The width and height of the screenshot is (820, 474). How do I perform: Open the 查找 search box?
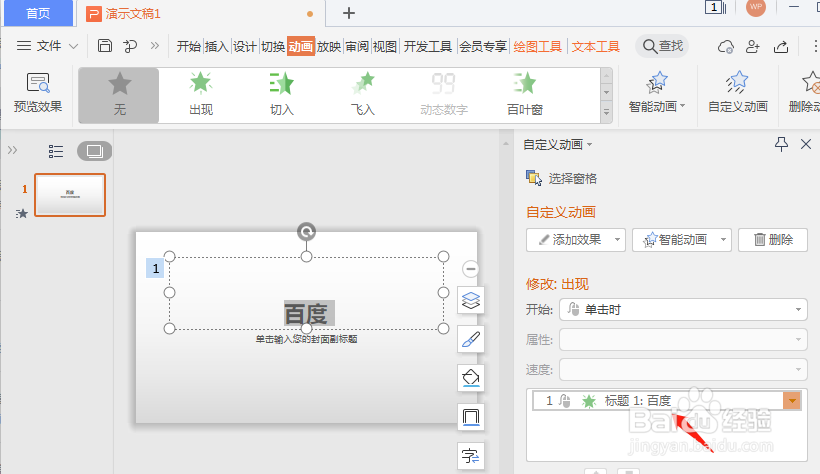662,46
